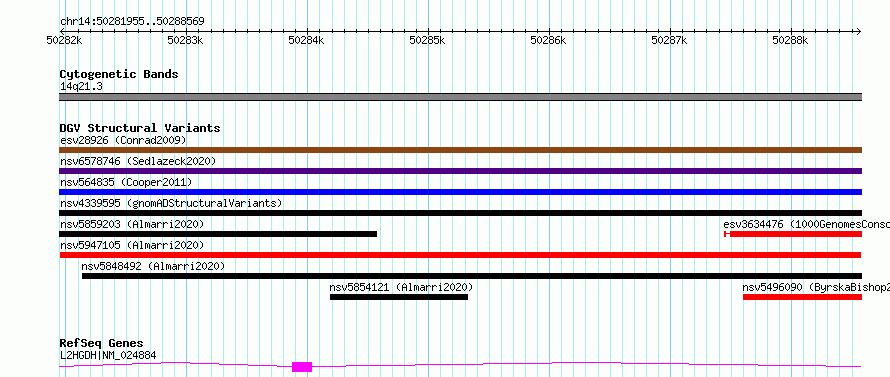Image resolution: width=890 pixels, height=377 pixels.
Task: Click the esv28926 (Conrad2009) label
Action: tap(123, 140)
